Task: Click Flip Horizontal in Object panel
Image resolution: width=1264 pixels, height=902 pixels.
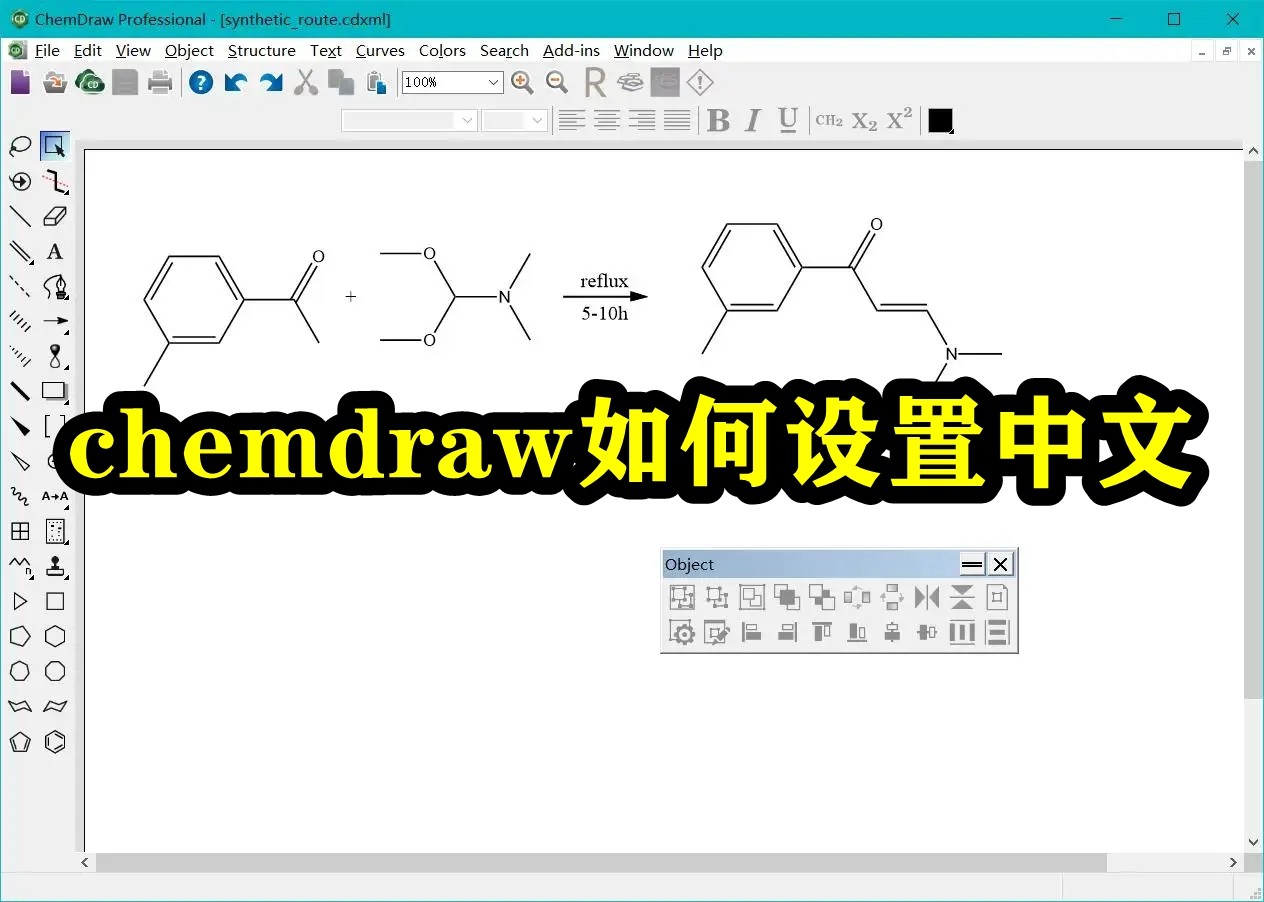Action: [927, 598]
